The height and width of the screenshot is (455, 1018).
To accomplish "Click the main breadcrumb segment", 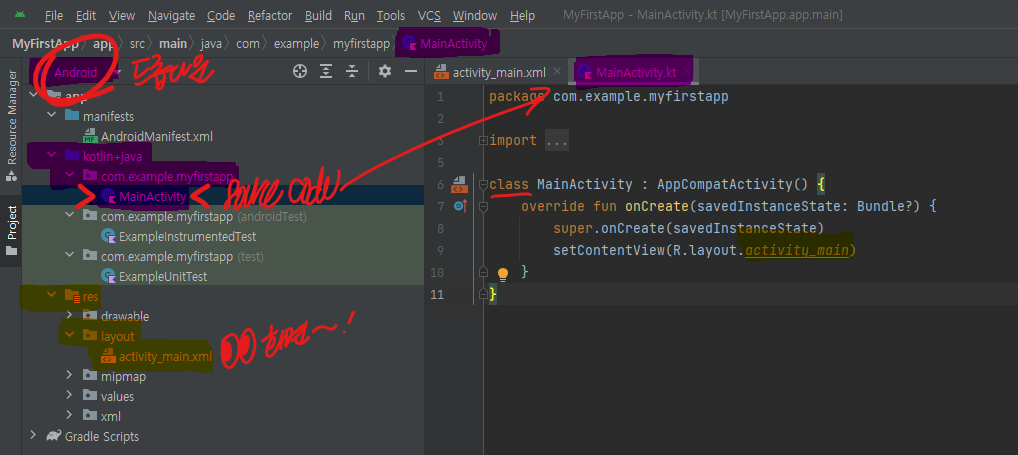I will point(173,44).
